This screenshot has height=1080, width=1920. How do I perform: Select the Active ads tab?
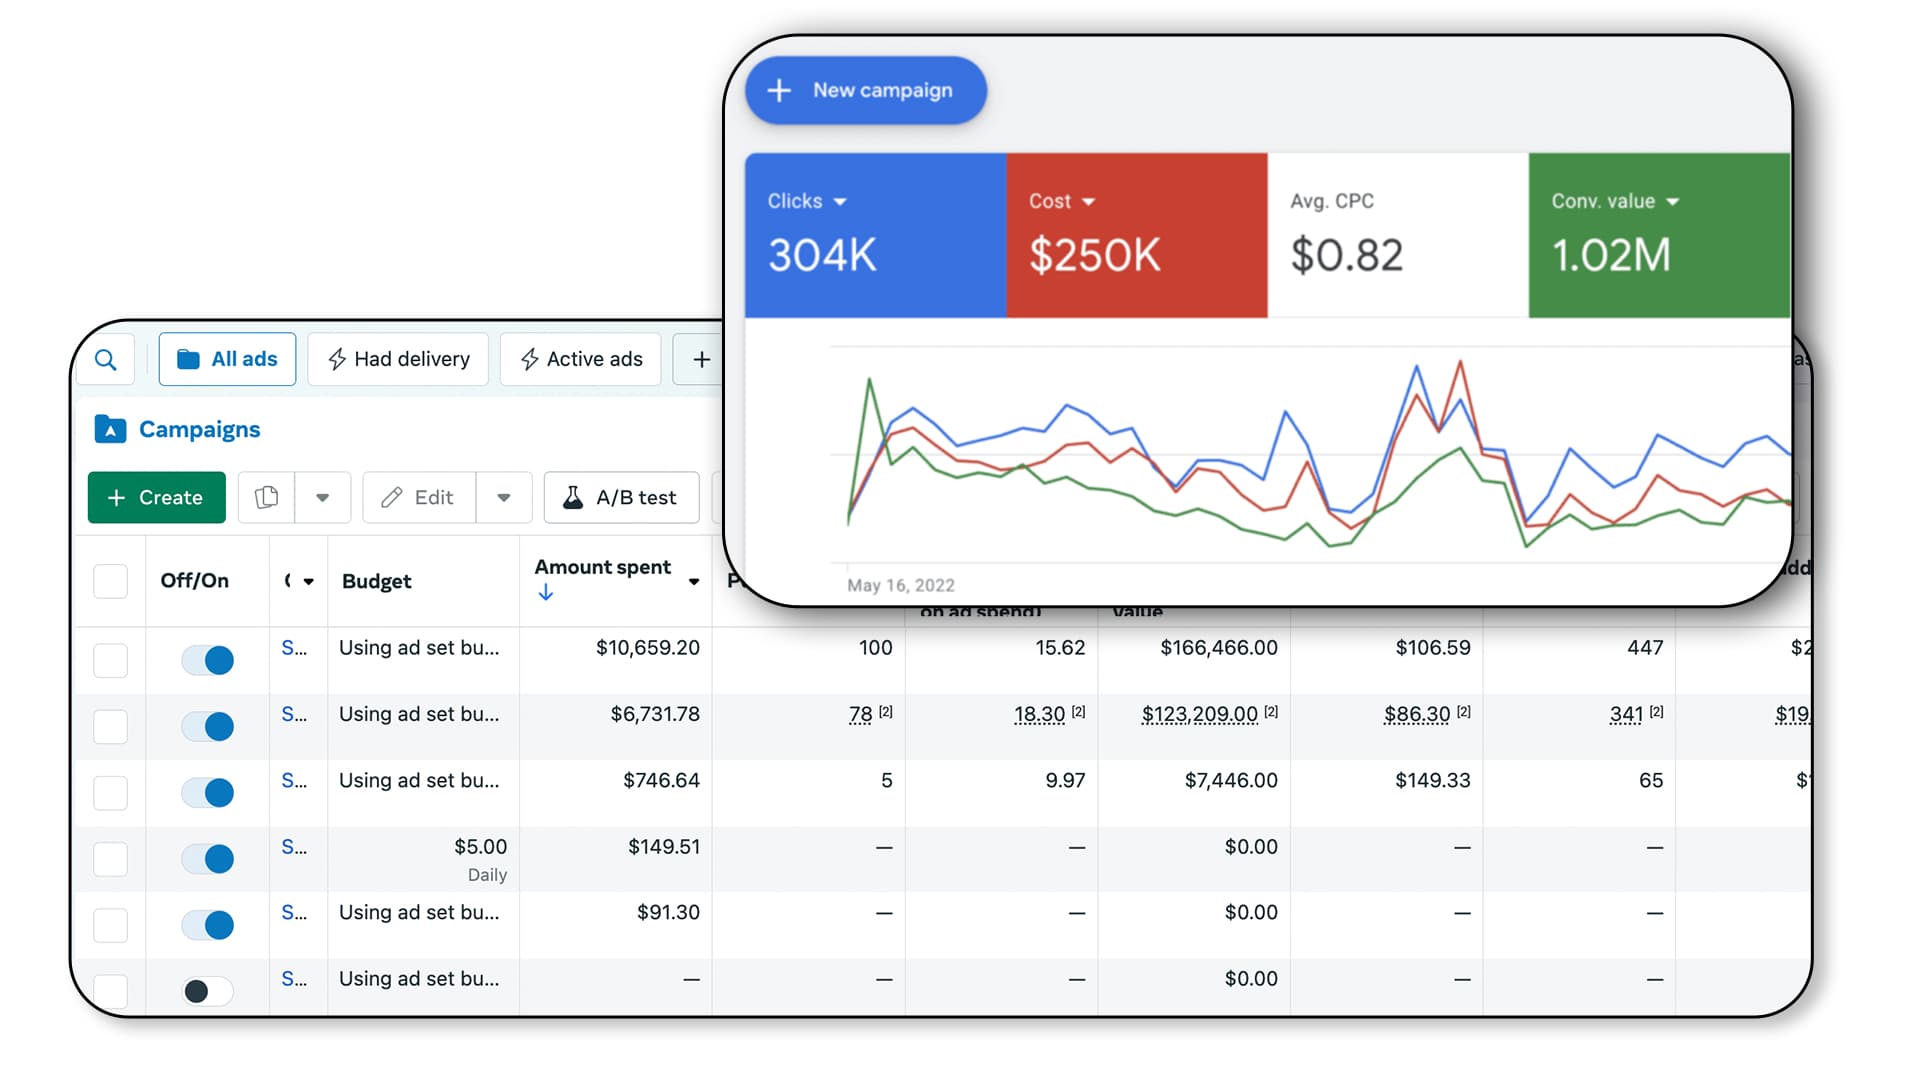pos(581,359)
